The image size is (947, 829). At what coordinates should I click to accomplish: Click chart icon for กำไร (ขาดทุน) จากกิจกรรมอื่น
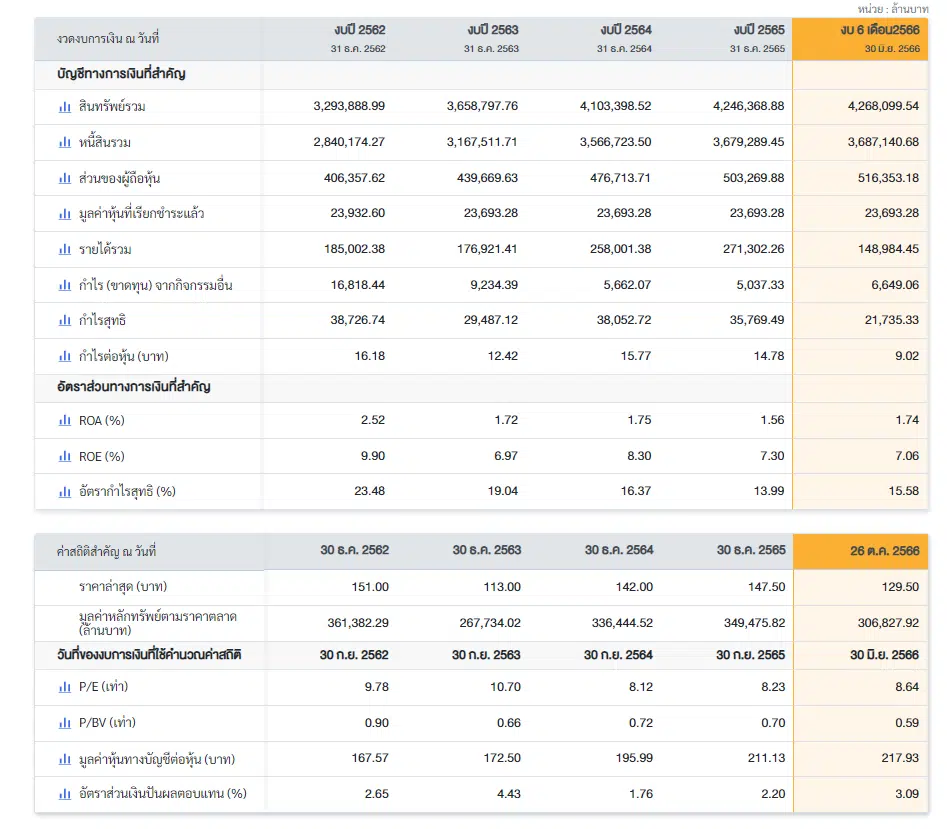pyautogui.click(x=65, y=285)
